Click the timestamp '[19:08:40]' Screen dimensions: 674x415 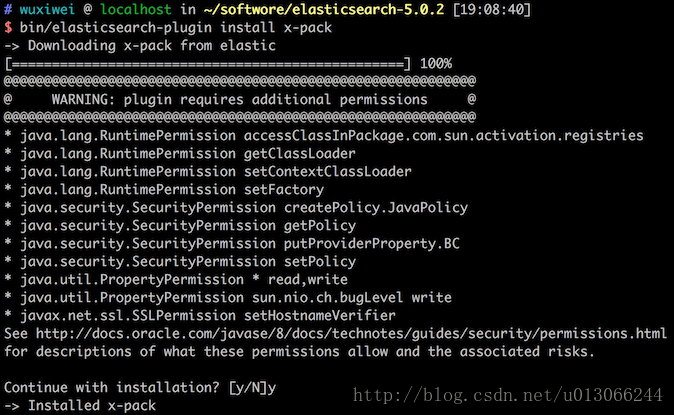[x=492, y=9]
